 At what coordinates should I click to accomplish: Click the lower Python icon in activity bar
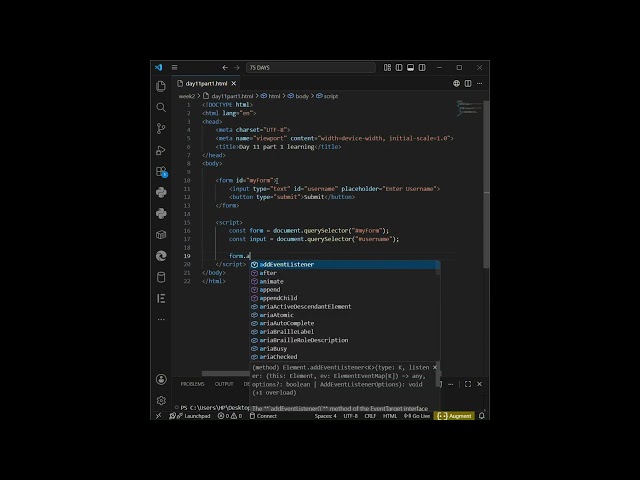coord(161,213)
